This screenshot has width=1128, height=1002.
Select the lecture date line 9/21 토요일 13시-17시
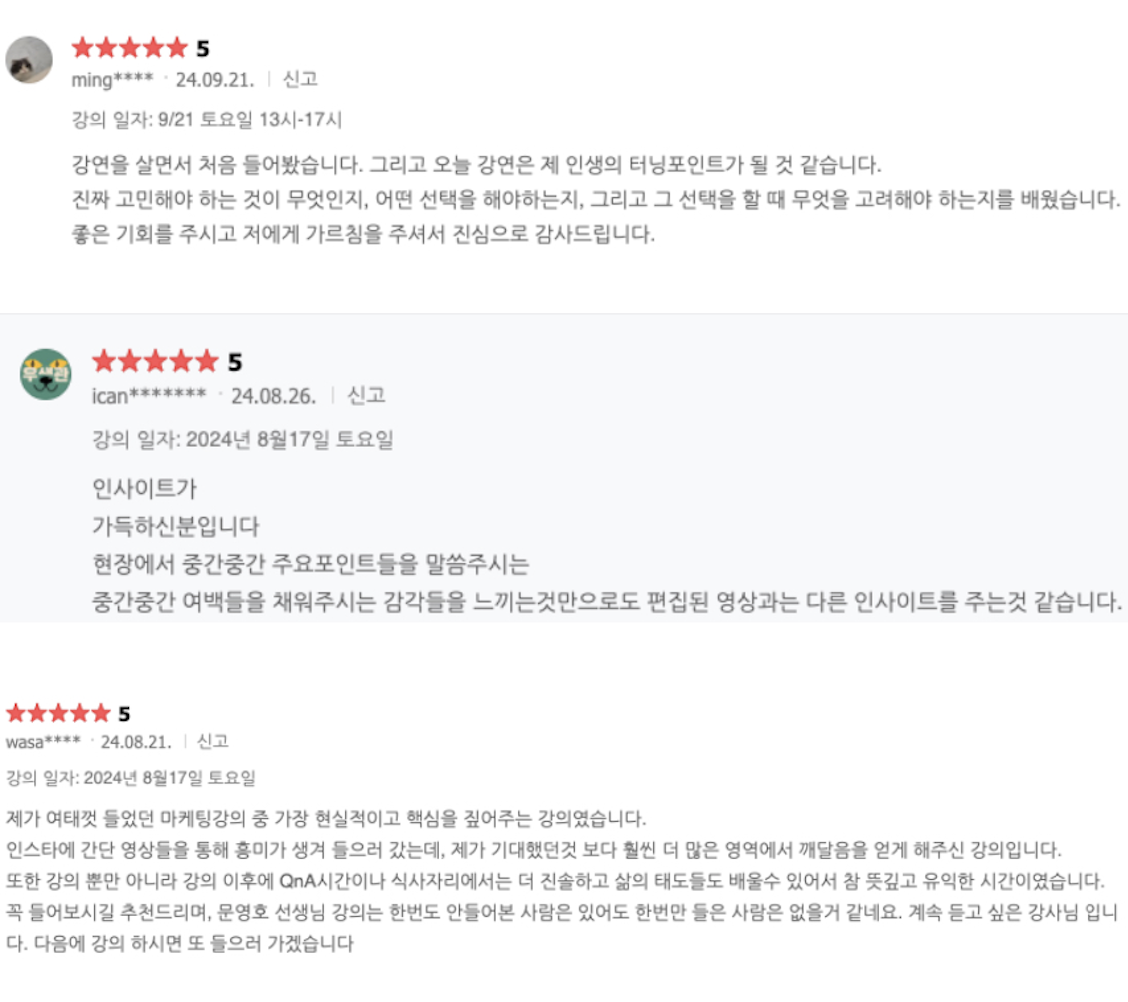206,119
